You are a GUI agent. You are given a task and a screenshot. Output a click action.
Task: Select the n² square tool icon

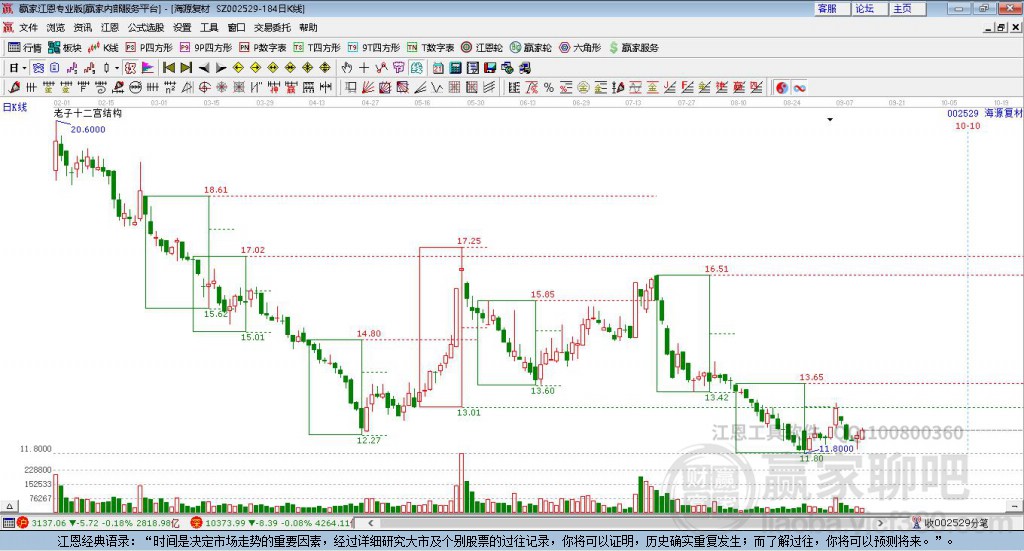click(x=170, y=87)
